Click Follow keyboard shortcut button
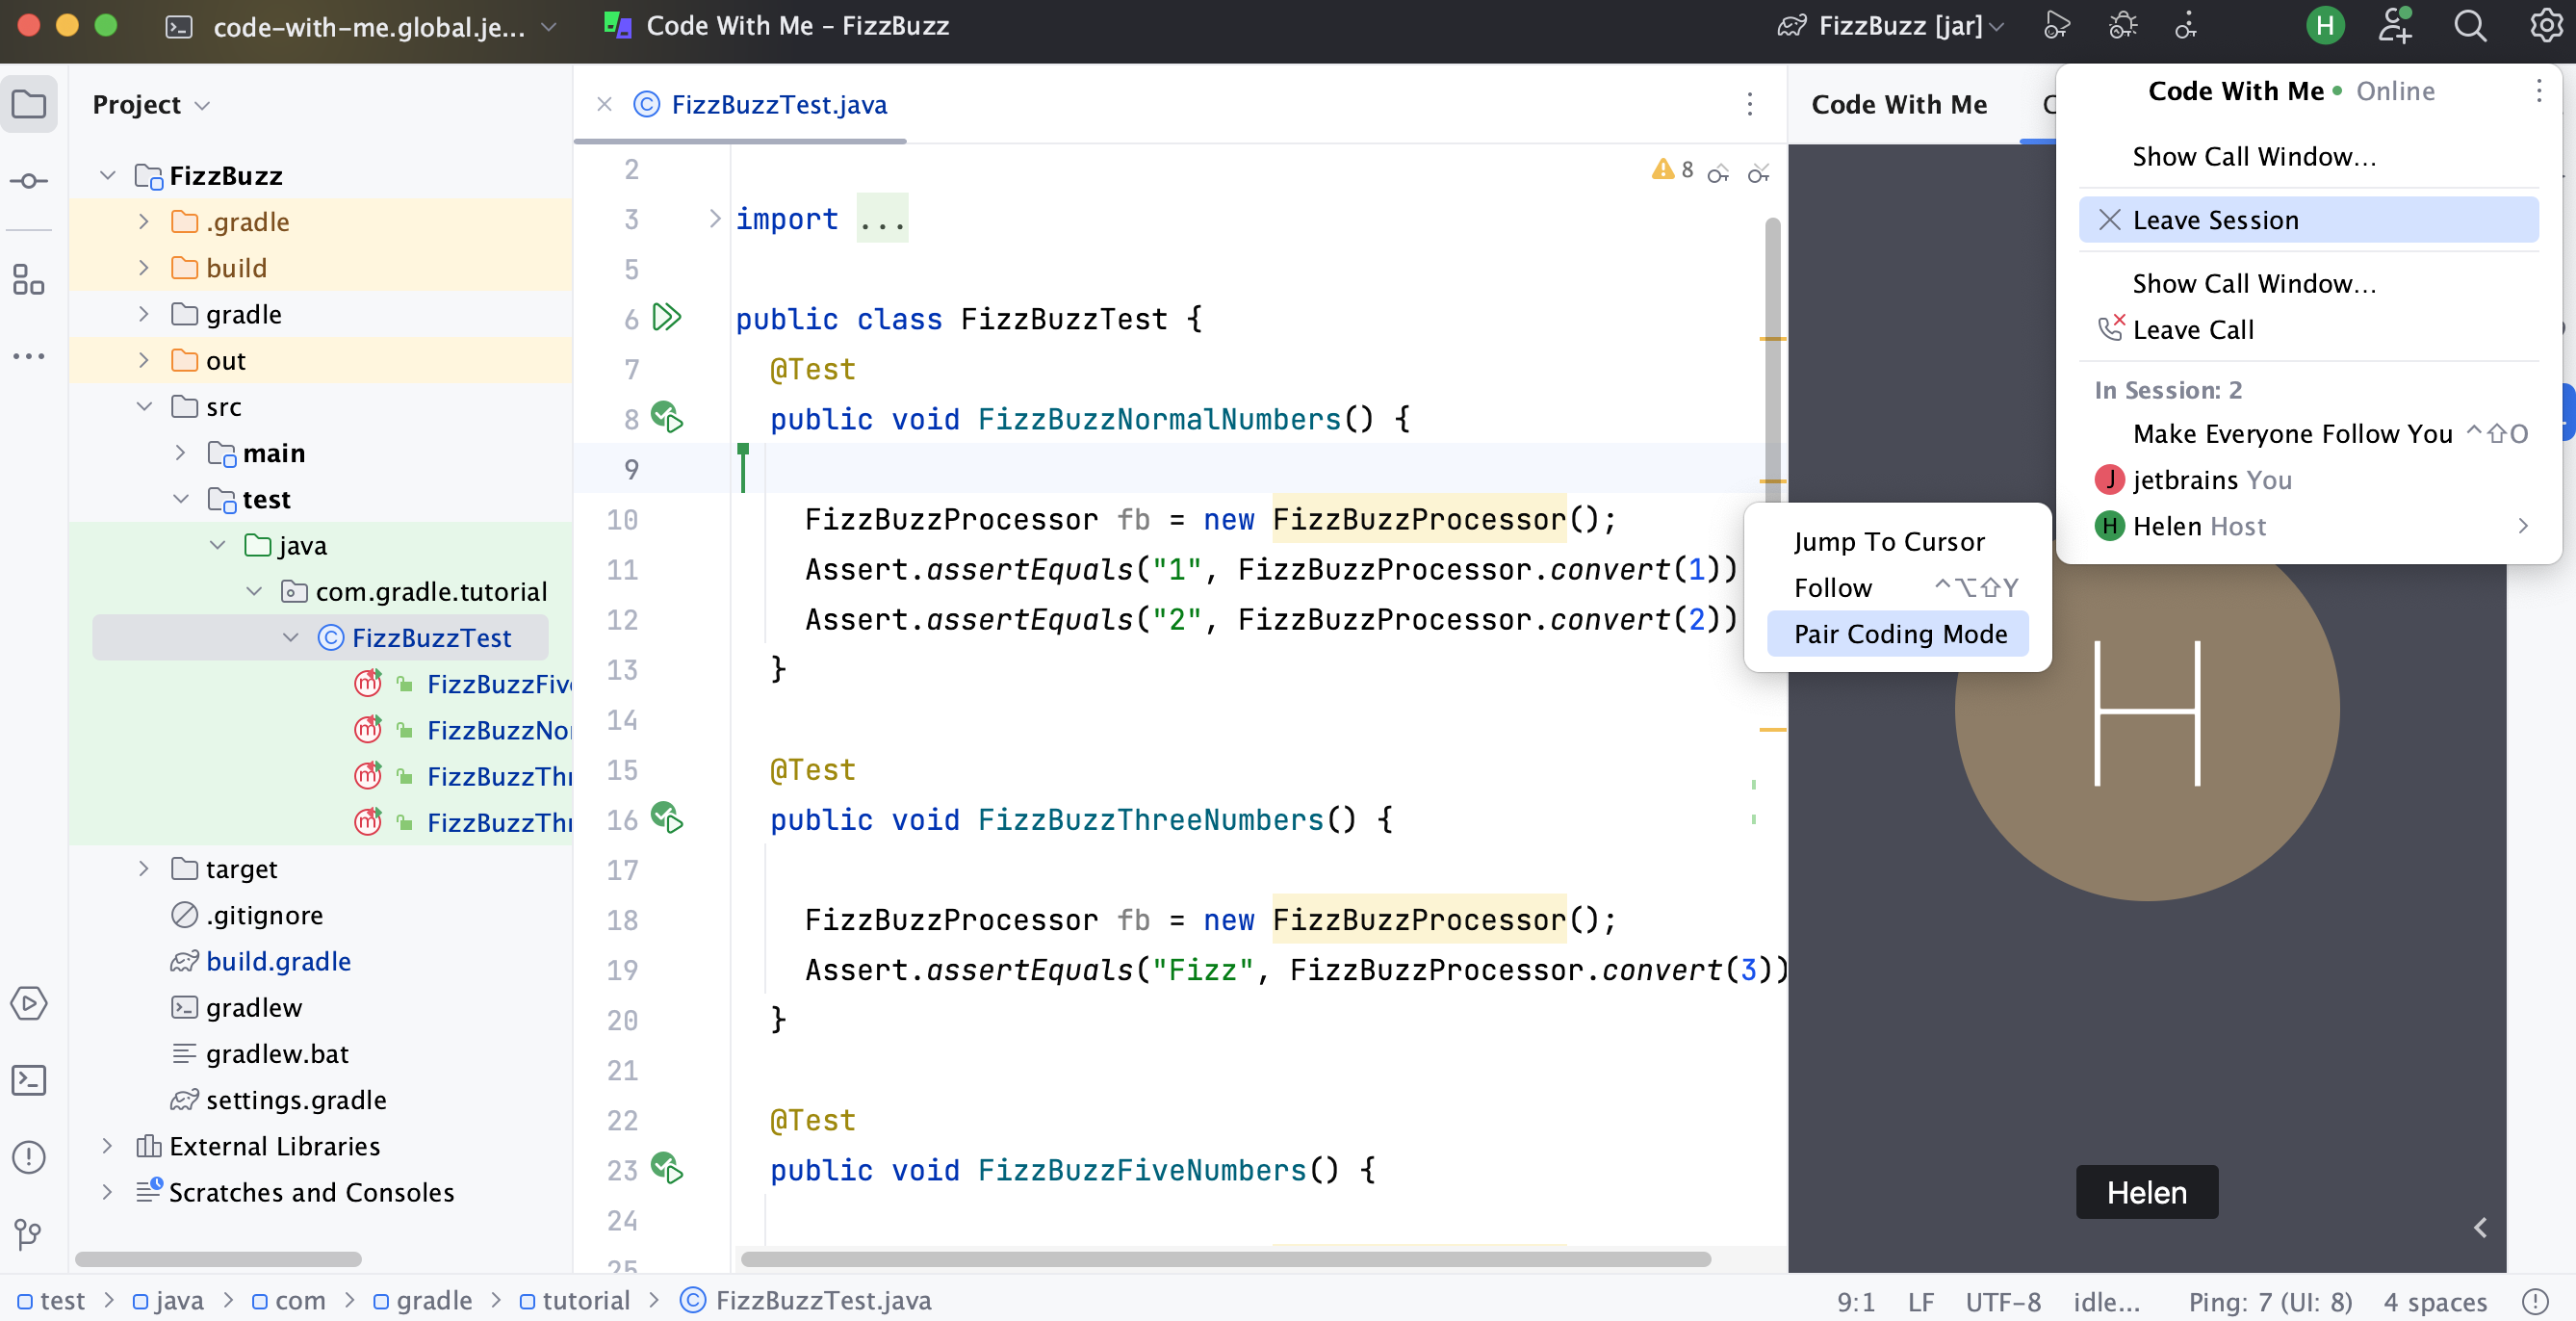 coord(1978,586)
